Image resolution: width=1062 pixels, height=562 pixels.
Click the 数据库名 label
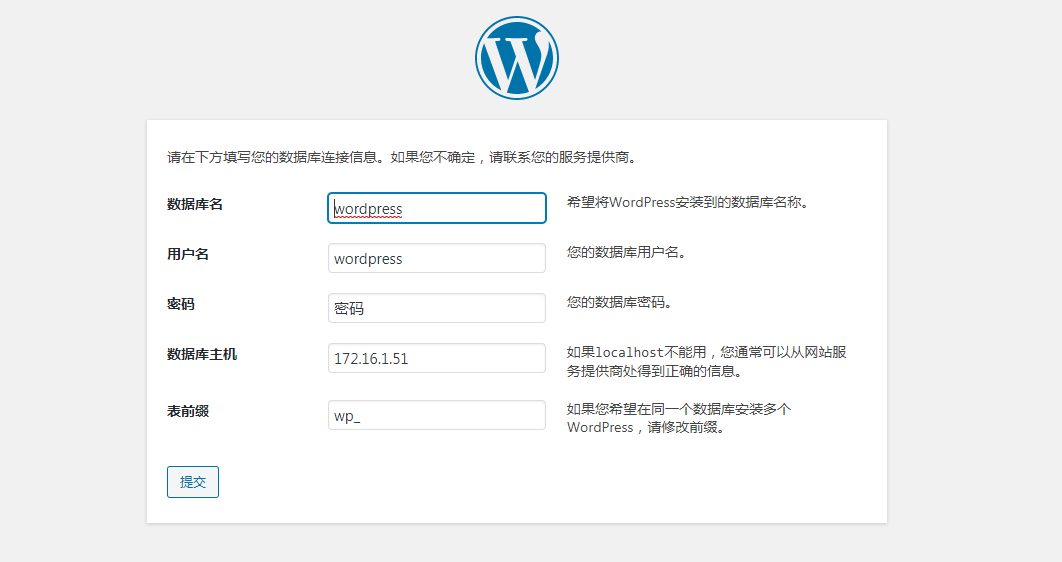click(x=195, y=204)
